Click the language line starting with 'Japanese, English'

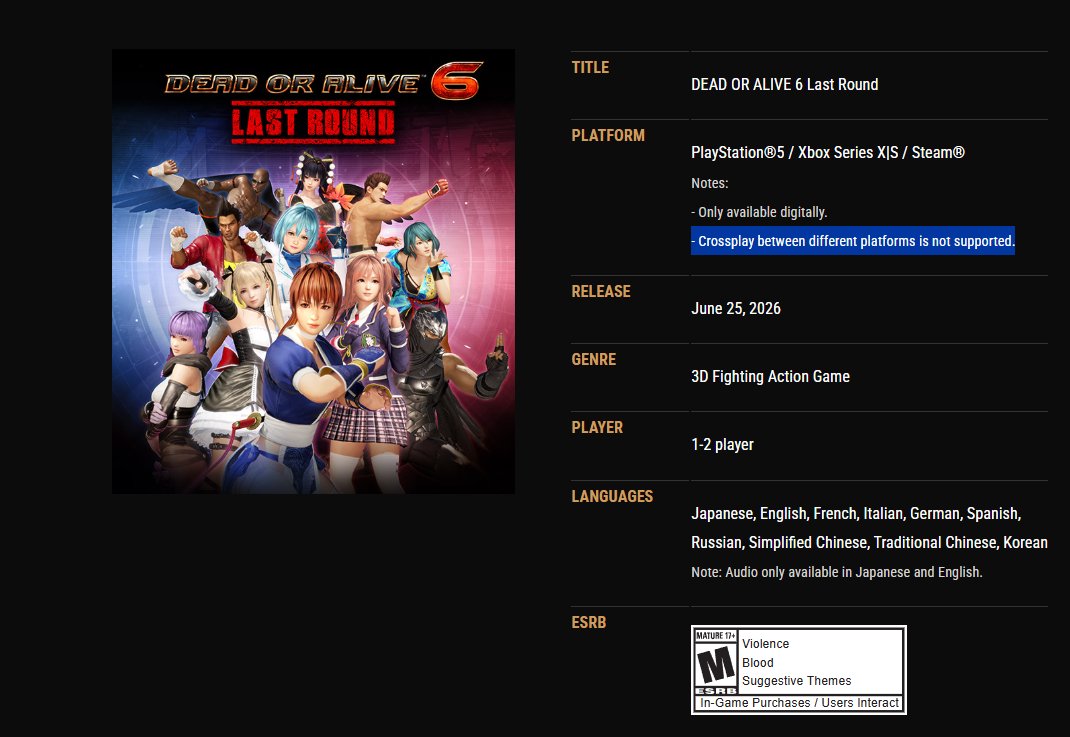pyautogui.click(x=856, y=514)
